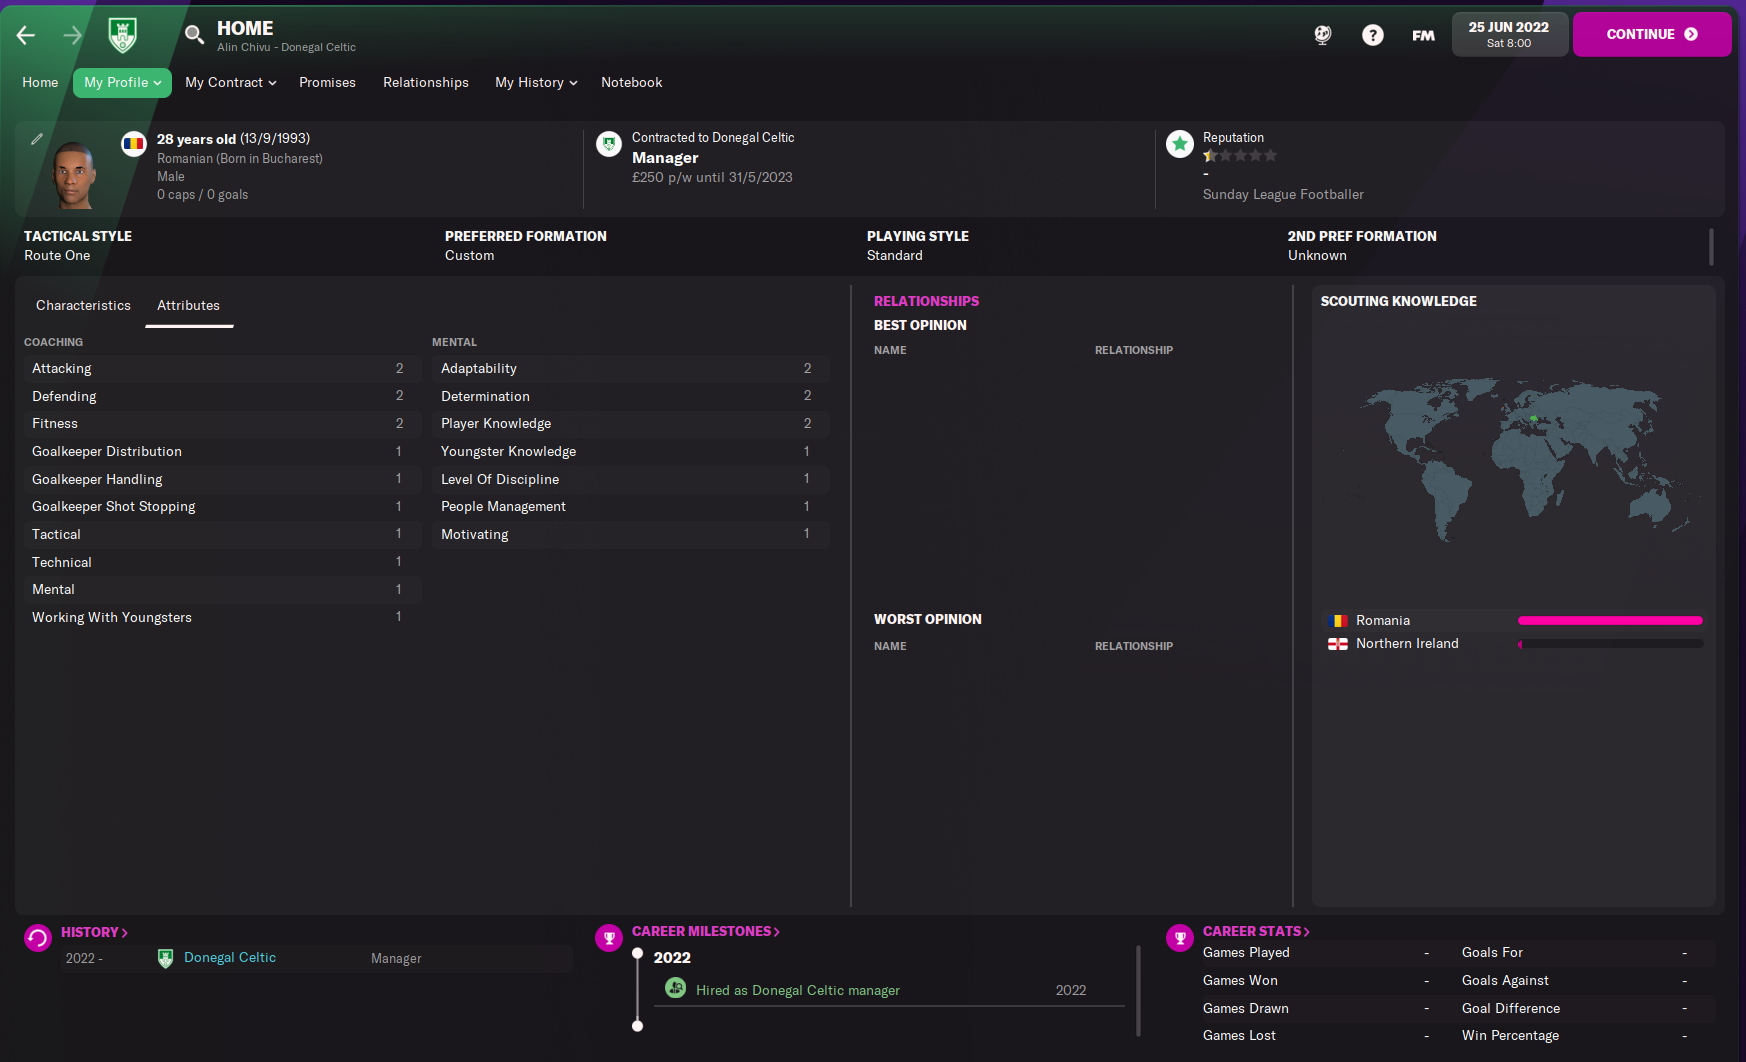Click the Career Stats trophy icon
Image resolution: width=1746 pixels, height=1062 pixels.
tap(1180, 938)
